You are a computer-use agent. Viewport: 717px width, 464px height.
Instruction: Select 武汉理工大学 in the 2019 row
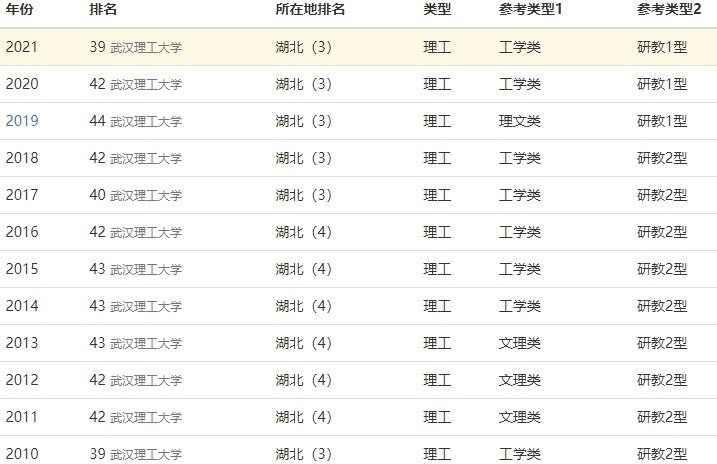pos(146,122)
